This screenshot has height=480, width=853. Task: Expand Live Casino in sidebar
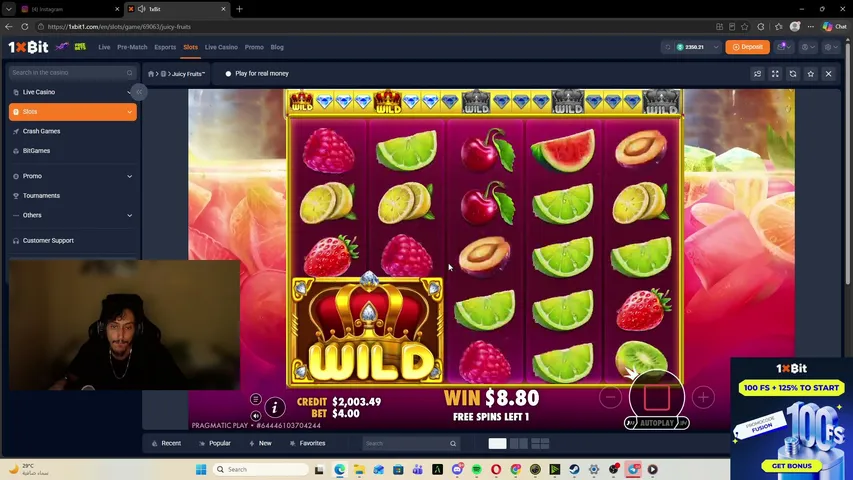coord(72,92)
